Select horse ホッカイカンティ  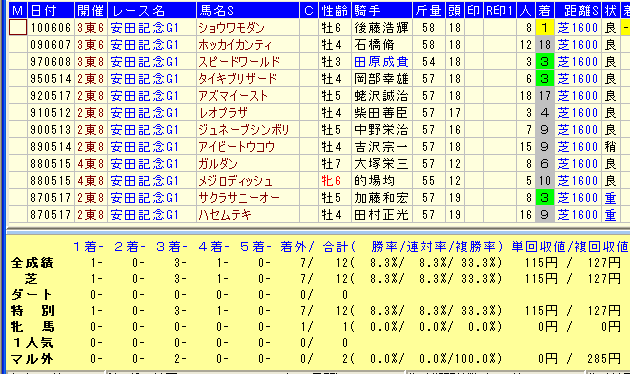coord(235,45)
